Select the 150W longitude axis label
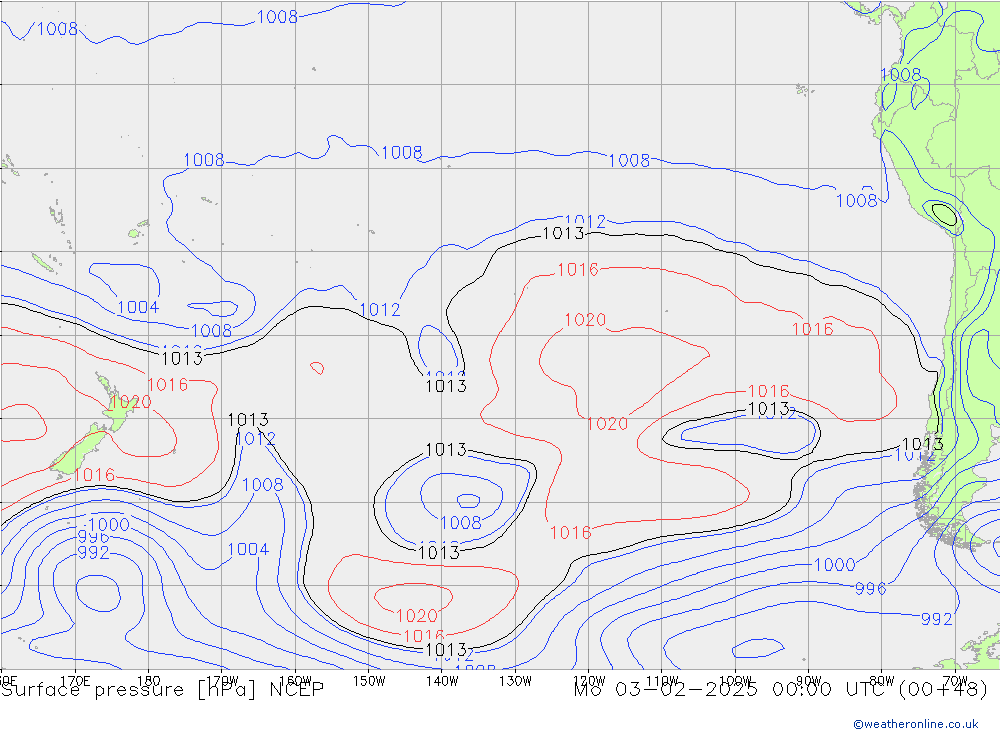 point(369,681)
